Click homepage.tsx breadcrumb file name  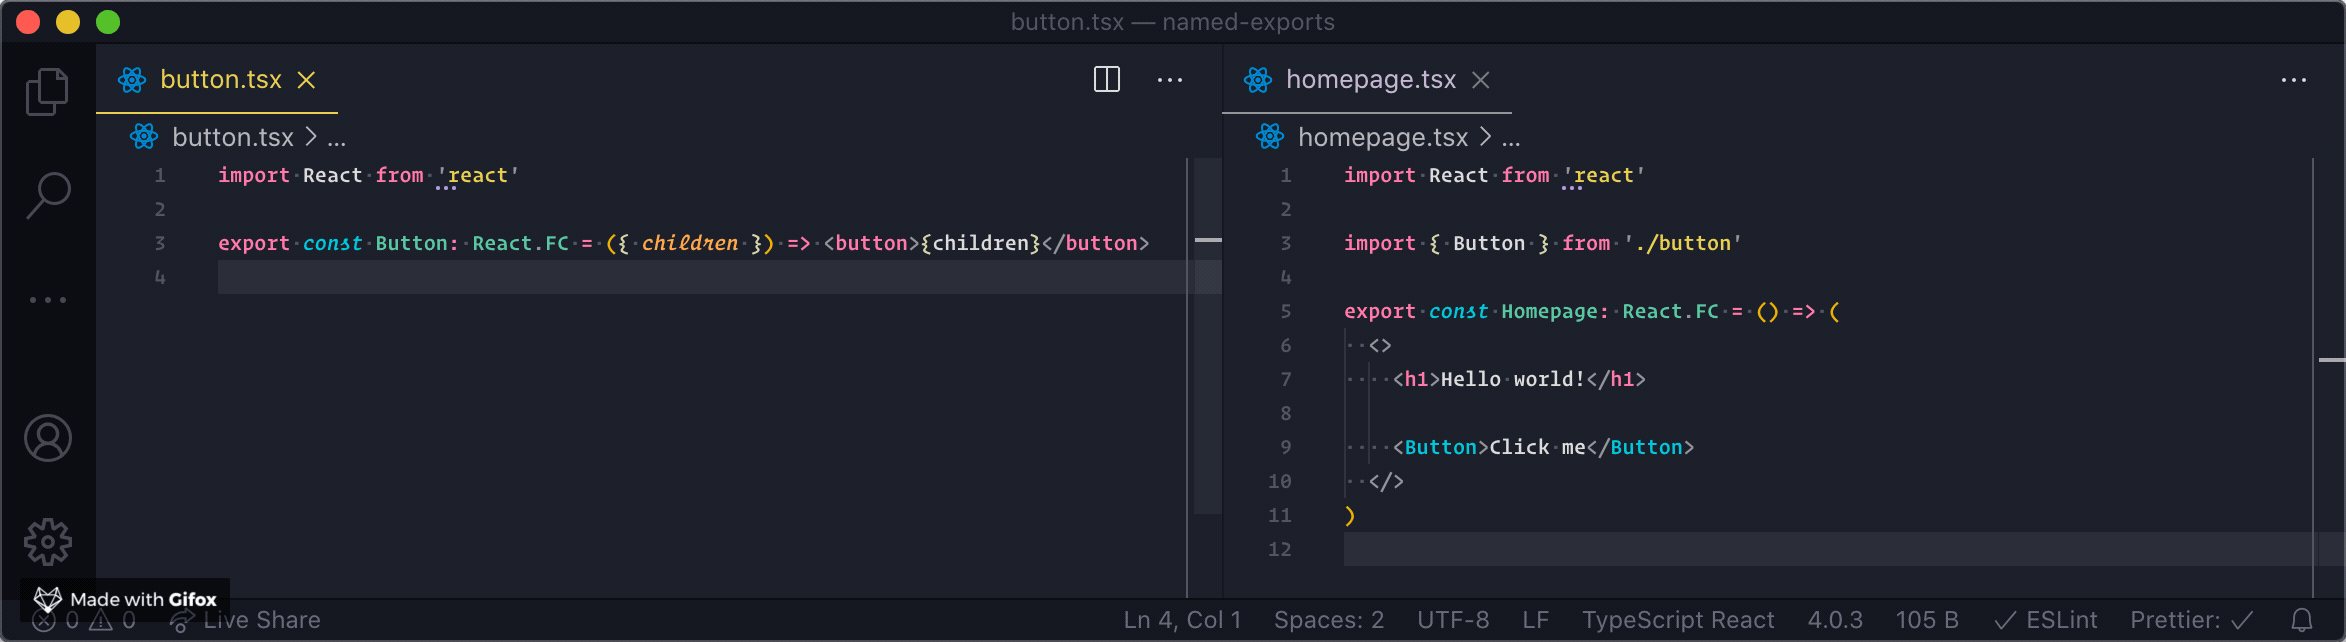coord(1383,137)
